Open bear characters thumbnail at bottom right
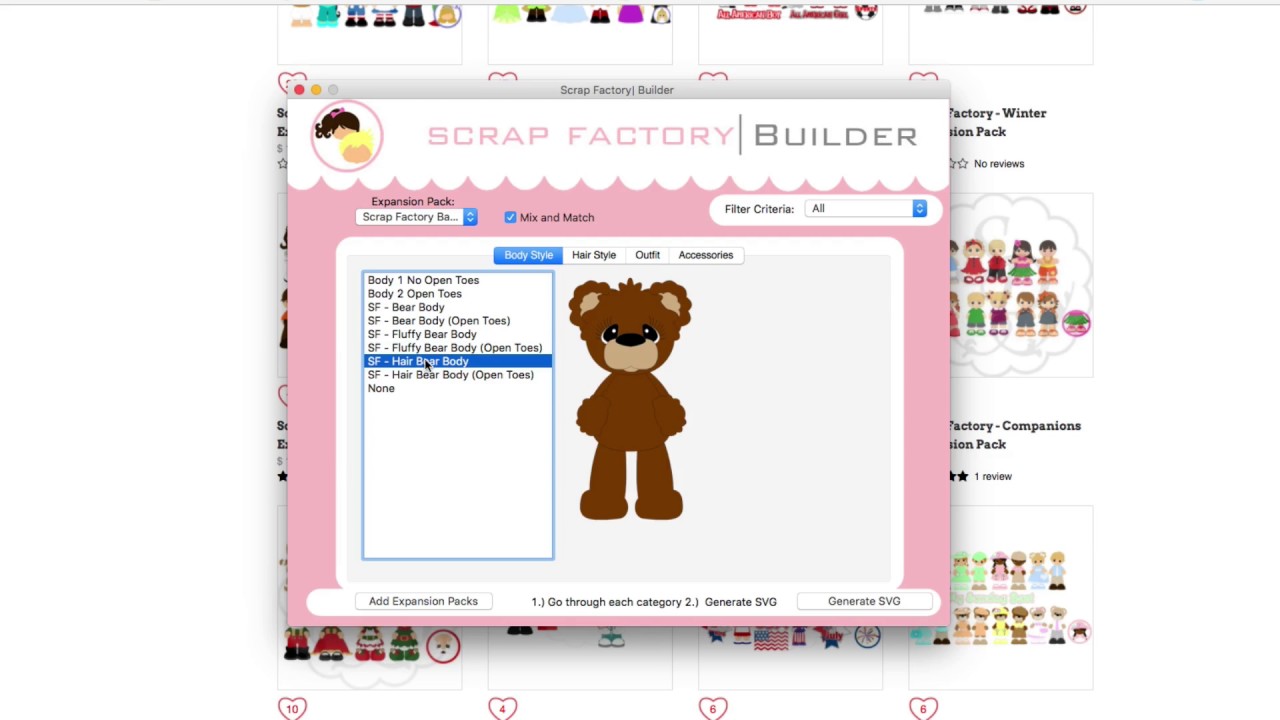Viewport: 1280px width, 720px height. [x=1020, y=597]
